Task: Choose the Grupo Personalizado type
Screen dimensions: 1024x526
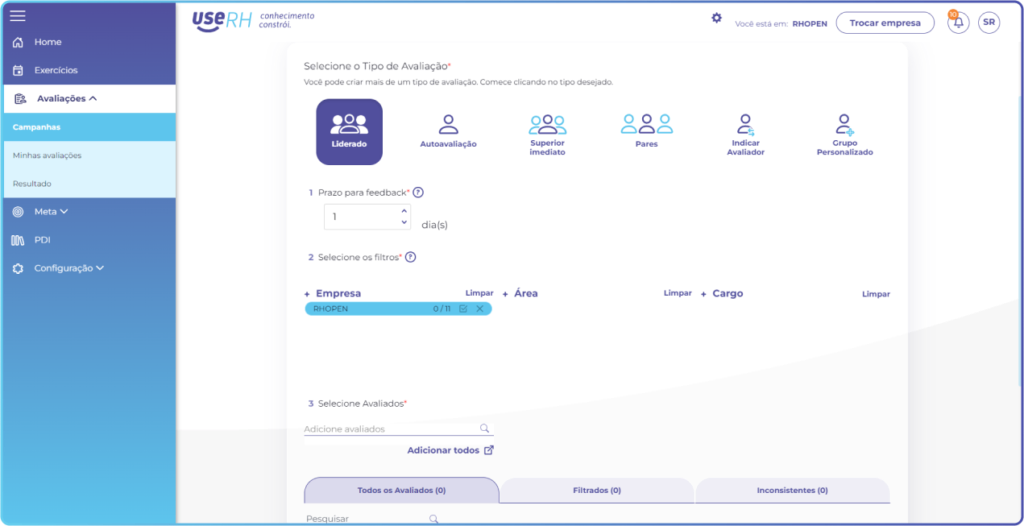Action: pyautogui.click(x=844, y=135)
